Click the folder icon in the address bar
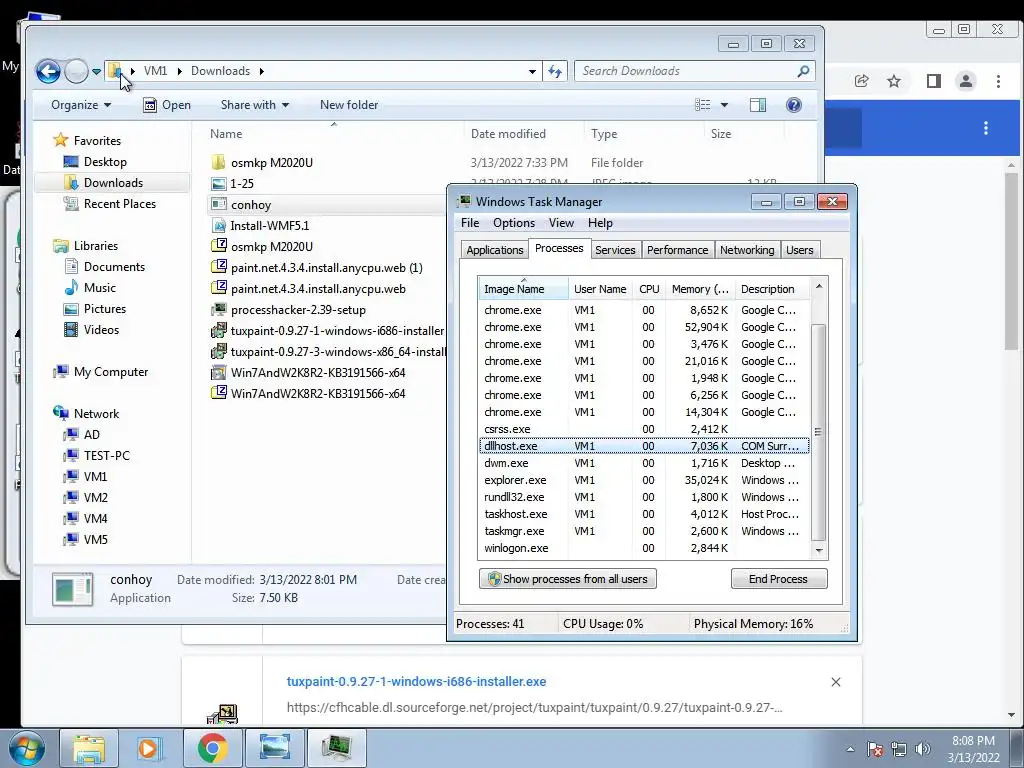This screenshot has height=768, width=1024. pos(115,70)
